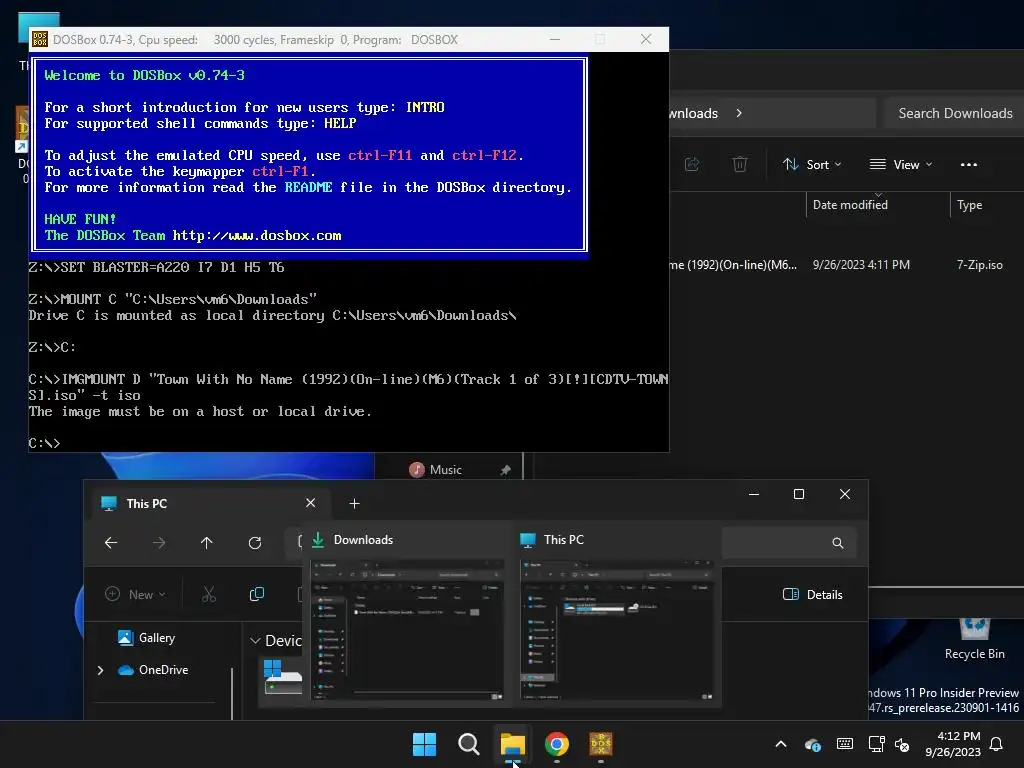
Task: Click the Cut scissors icon
Action: pos(208,594)
